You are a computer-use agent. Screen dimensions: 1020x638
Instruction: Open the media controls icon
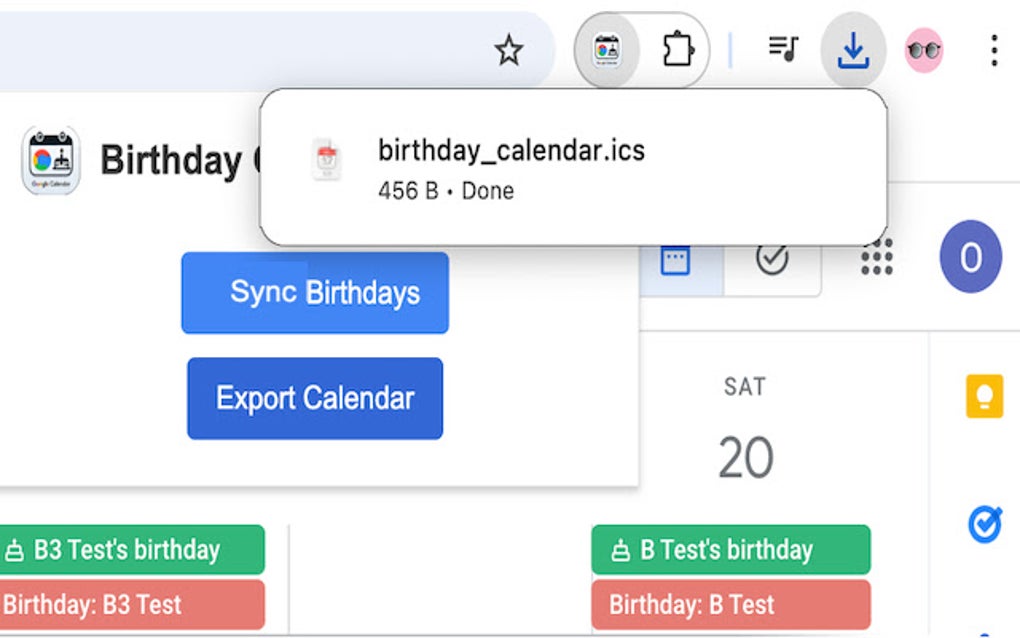coord(783,49)
